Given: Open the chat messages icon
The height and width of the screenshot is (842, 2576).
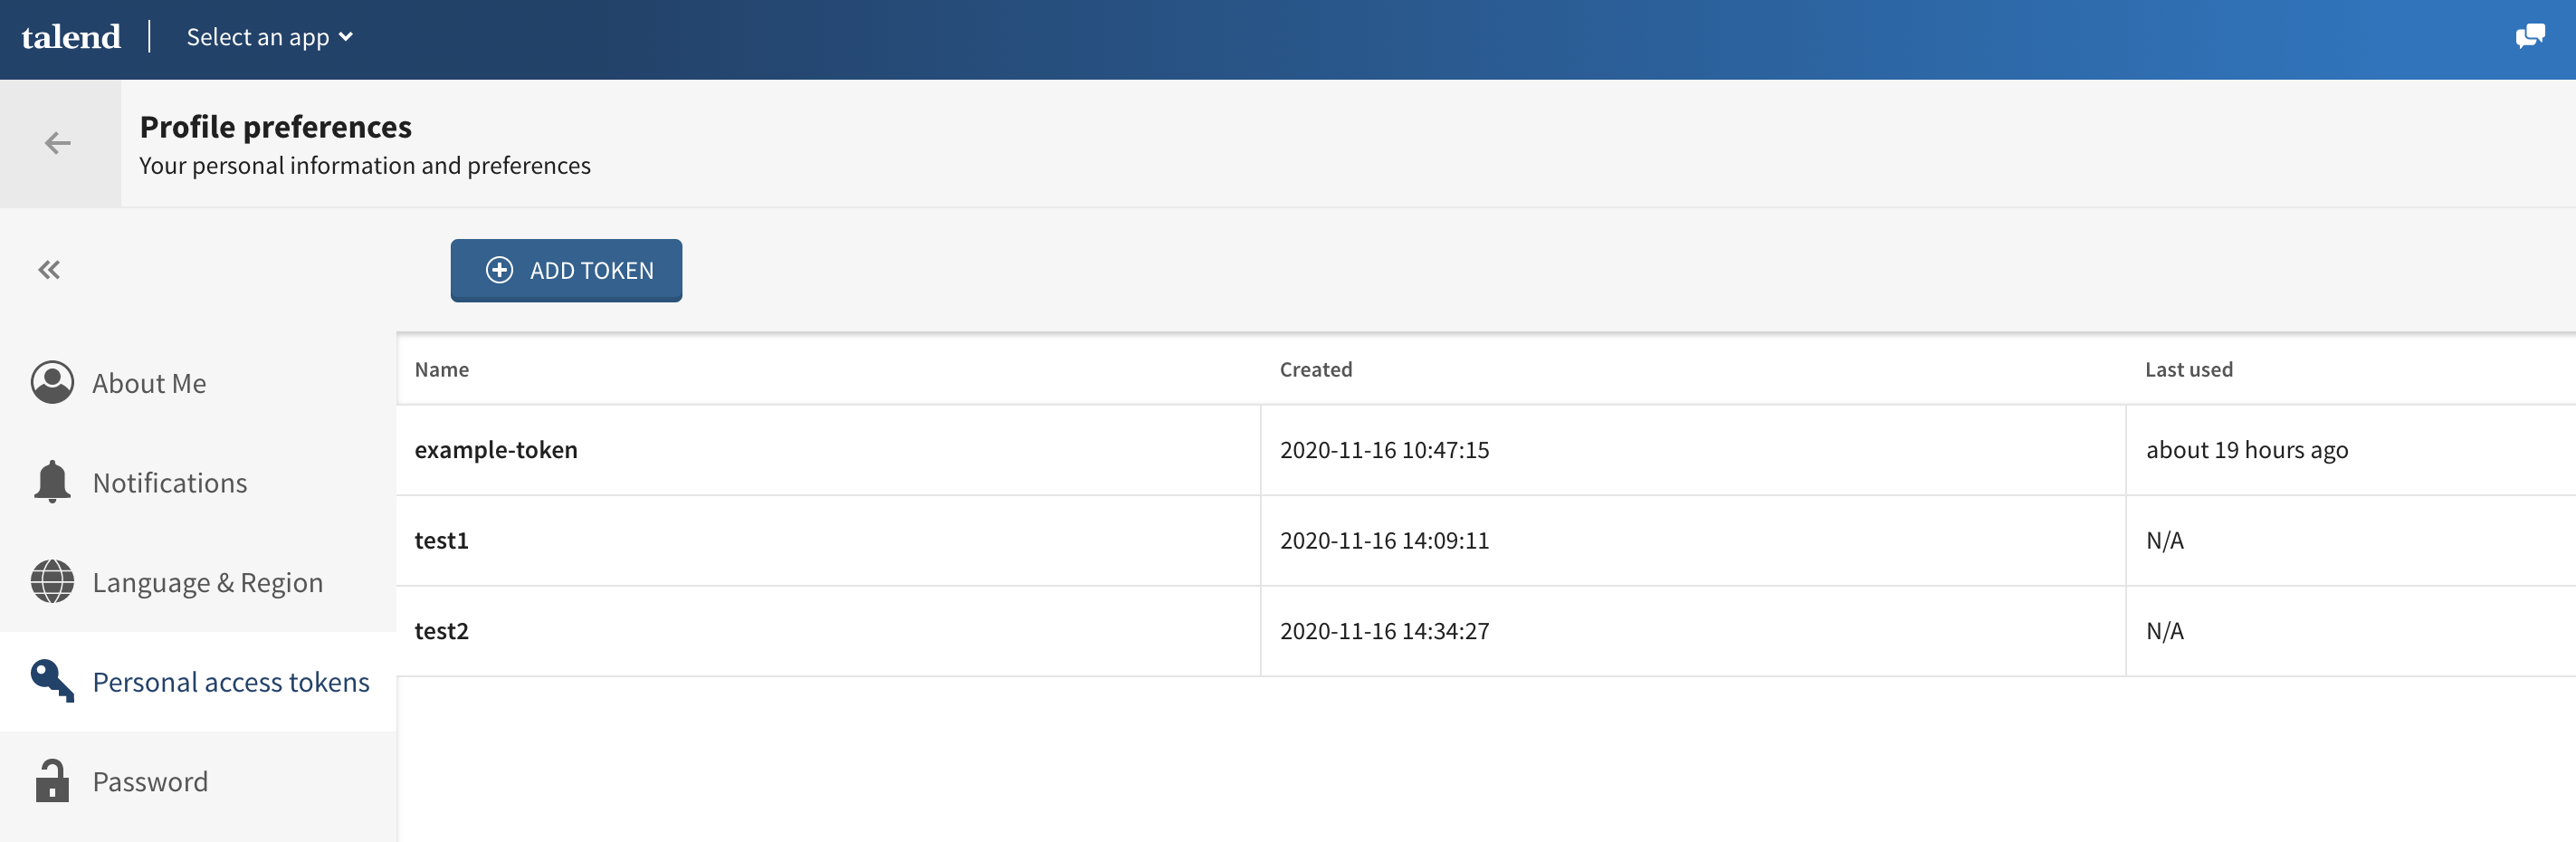Looking at the screenshot, I should tap(2529, 37).
